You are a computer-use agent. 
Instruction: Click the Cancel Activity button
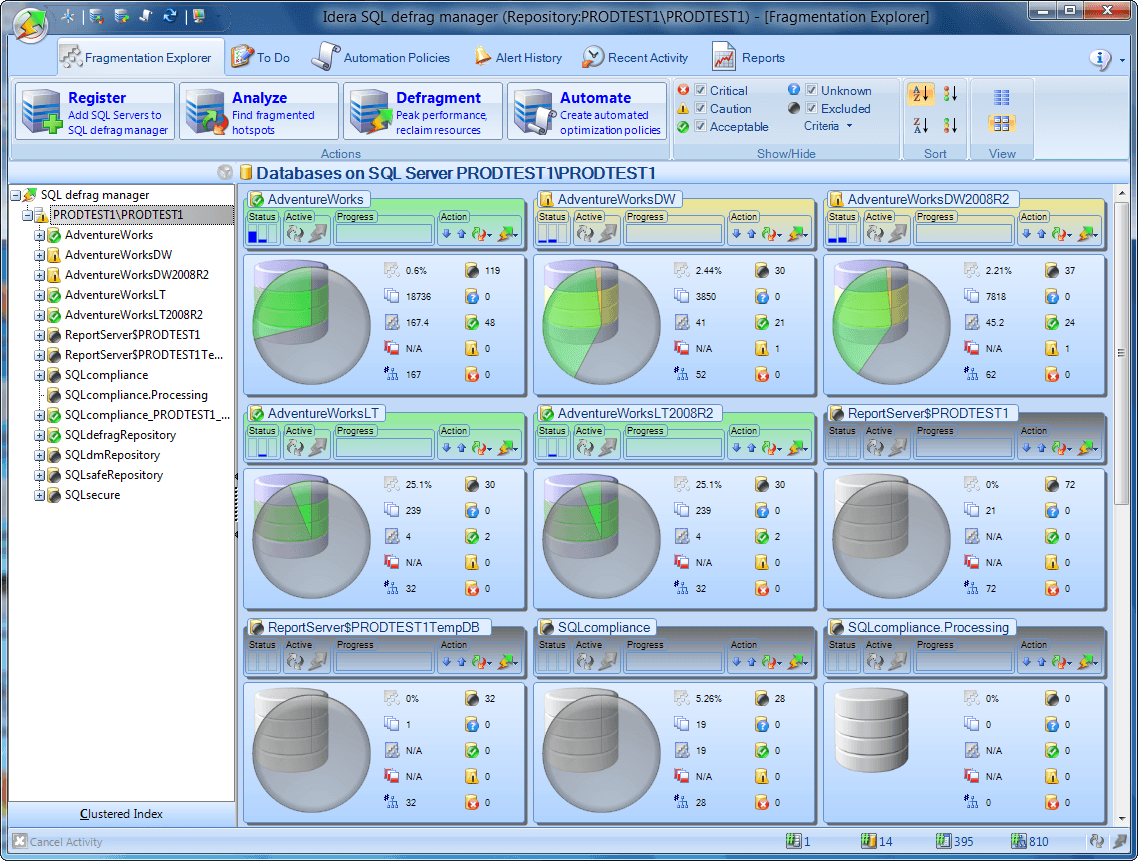click(59, 842)
